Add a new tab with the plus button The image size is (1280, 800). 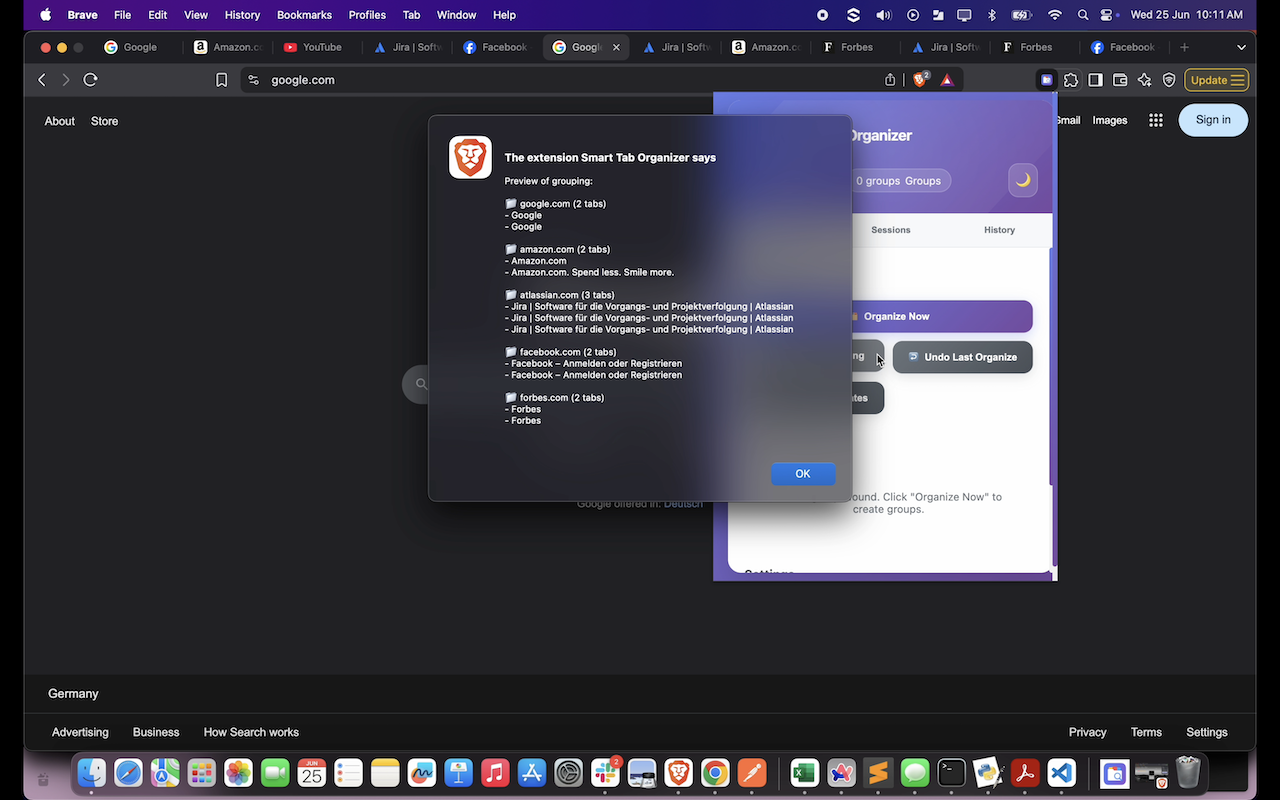pyautogui.click(x=1185, y=47)
